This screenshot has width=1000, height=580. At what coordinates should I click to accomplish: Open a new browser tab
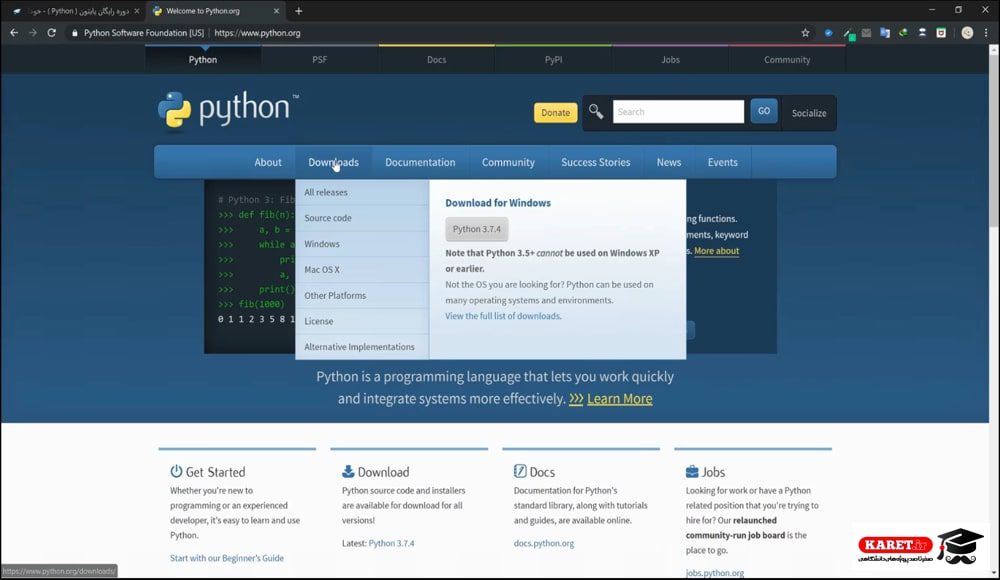(298, 11)
